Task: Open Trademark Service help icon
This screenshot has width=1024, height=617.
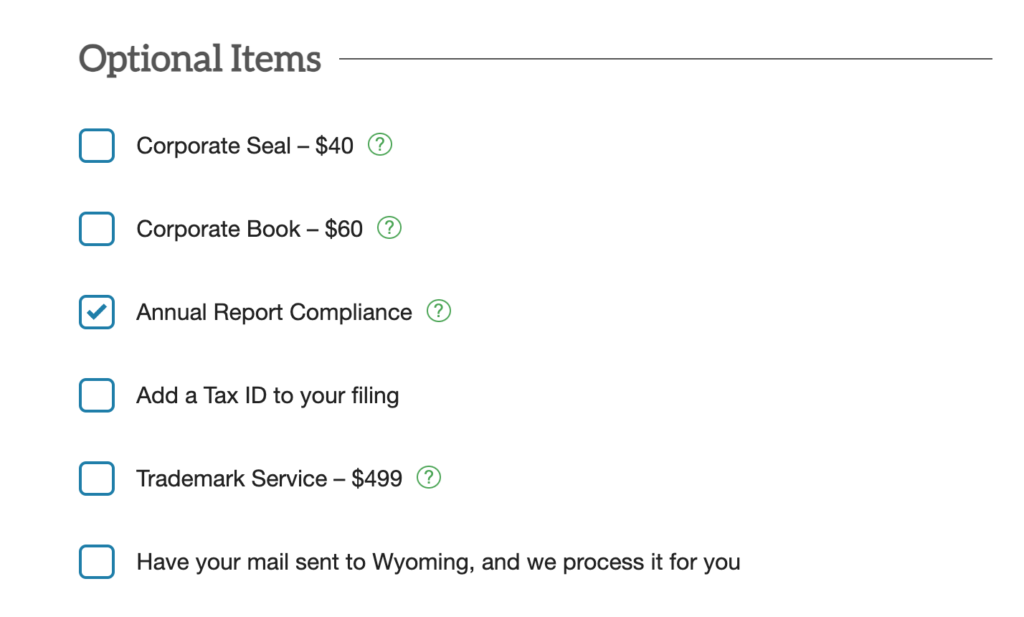Action: 429,477
